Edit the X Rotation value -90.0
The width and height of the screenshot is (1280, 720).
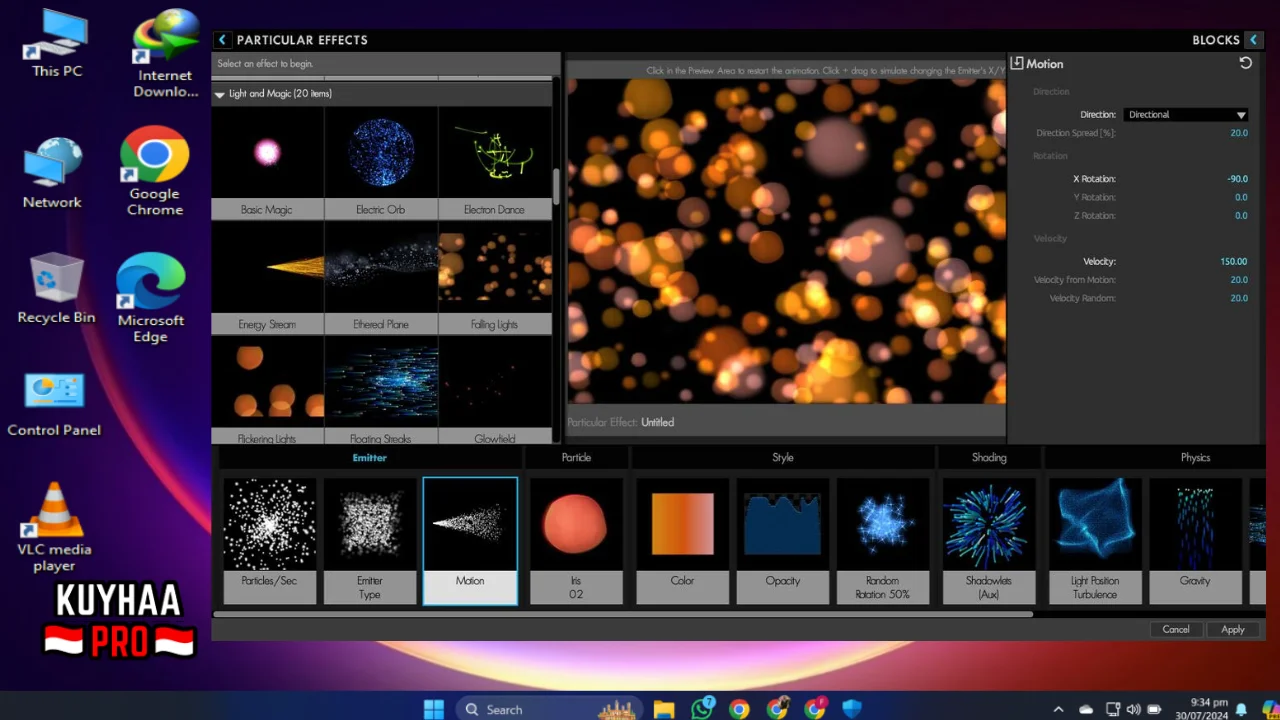coord(1237,179)
